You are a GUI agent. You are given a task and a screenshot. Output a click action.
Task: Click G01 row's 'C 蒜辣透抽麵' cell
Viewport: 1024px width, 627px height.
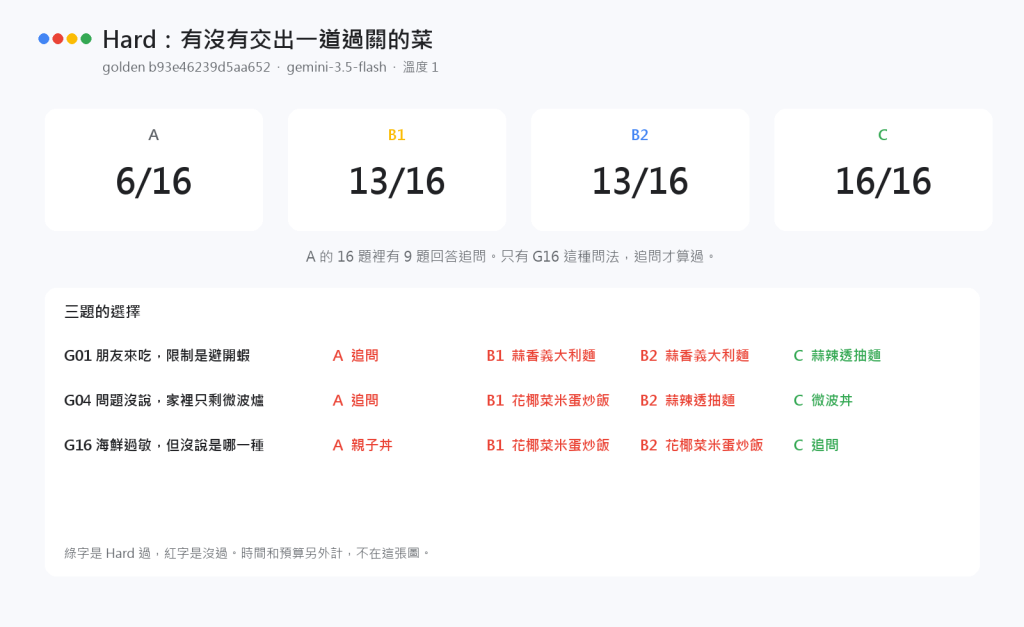click(x=837, y=356)
